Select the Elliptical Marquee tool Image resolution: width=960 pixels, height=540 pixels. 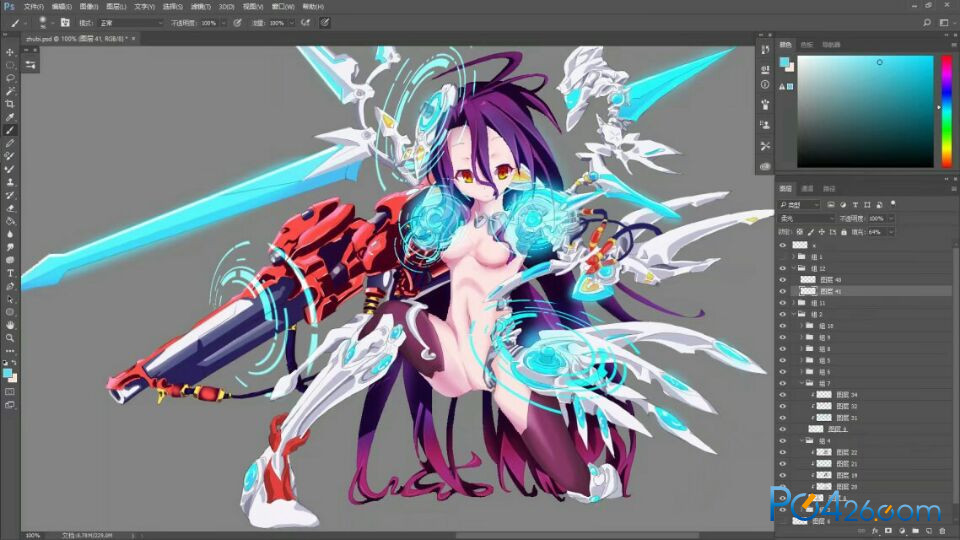[10, 65]
